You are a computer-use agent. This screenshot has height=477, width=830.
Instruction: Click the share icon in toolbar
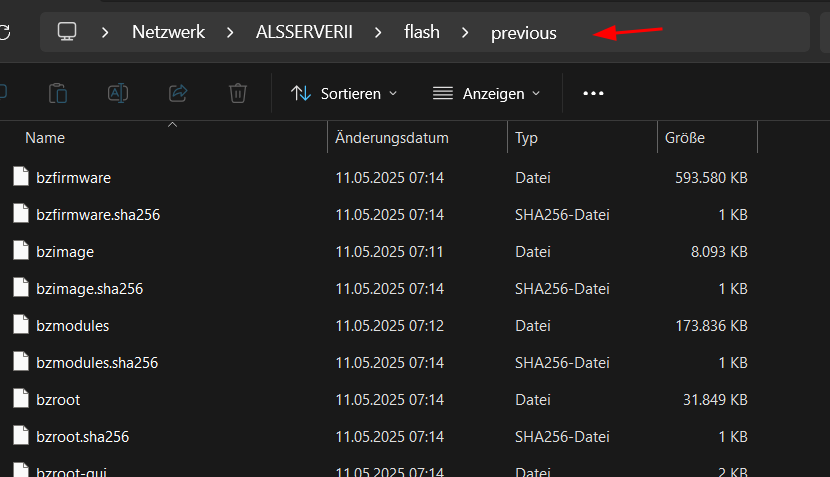(x=178, y=93)
